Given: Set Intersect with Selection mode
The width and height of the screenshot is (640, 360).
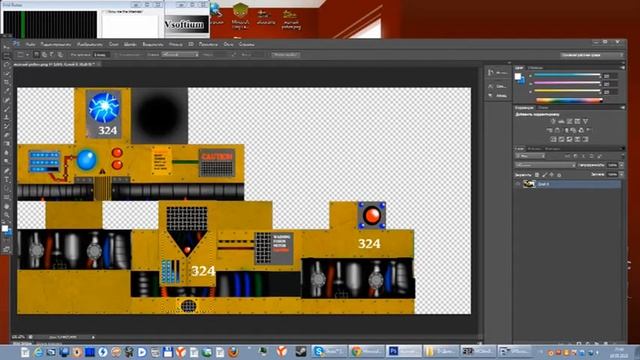Looking at the screenshot, I should pos(60,54).
